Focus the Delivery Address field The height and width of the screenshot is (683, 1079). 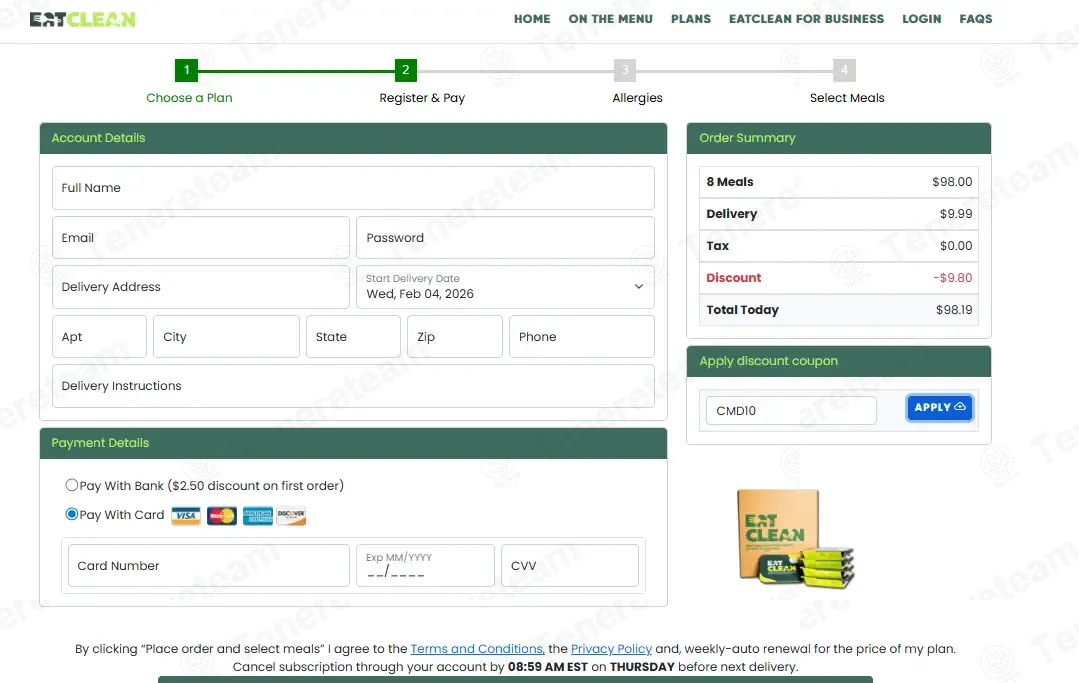pyautogui.click(x=201, y=287)
